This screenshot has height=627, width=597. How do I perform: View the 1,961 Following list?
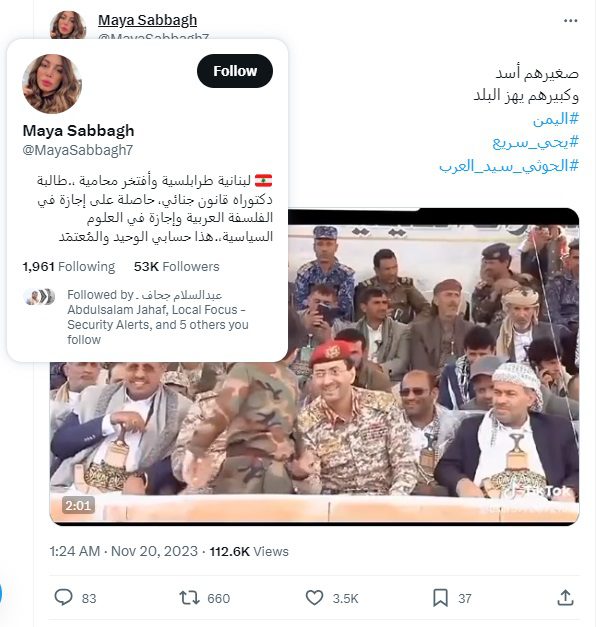click(69, 266)
